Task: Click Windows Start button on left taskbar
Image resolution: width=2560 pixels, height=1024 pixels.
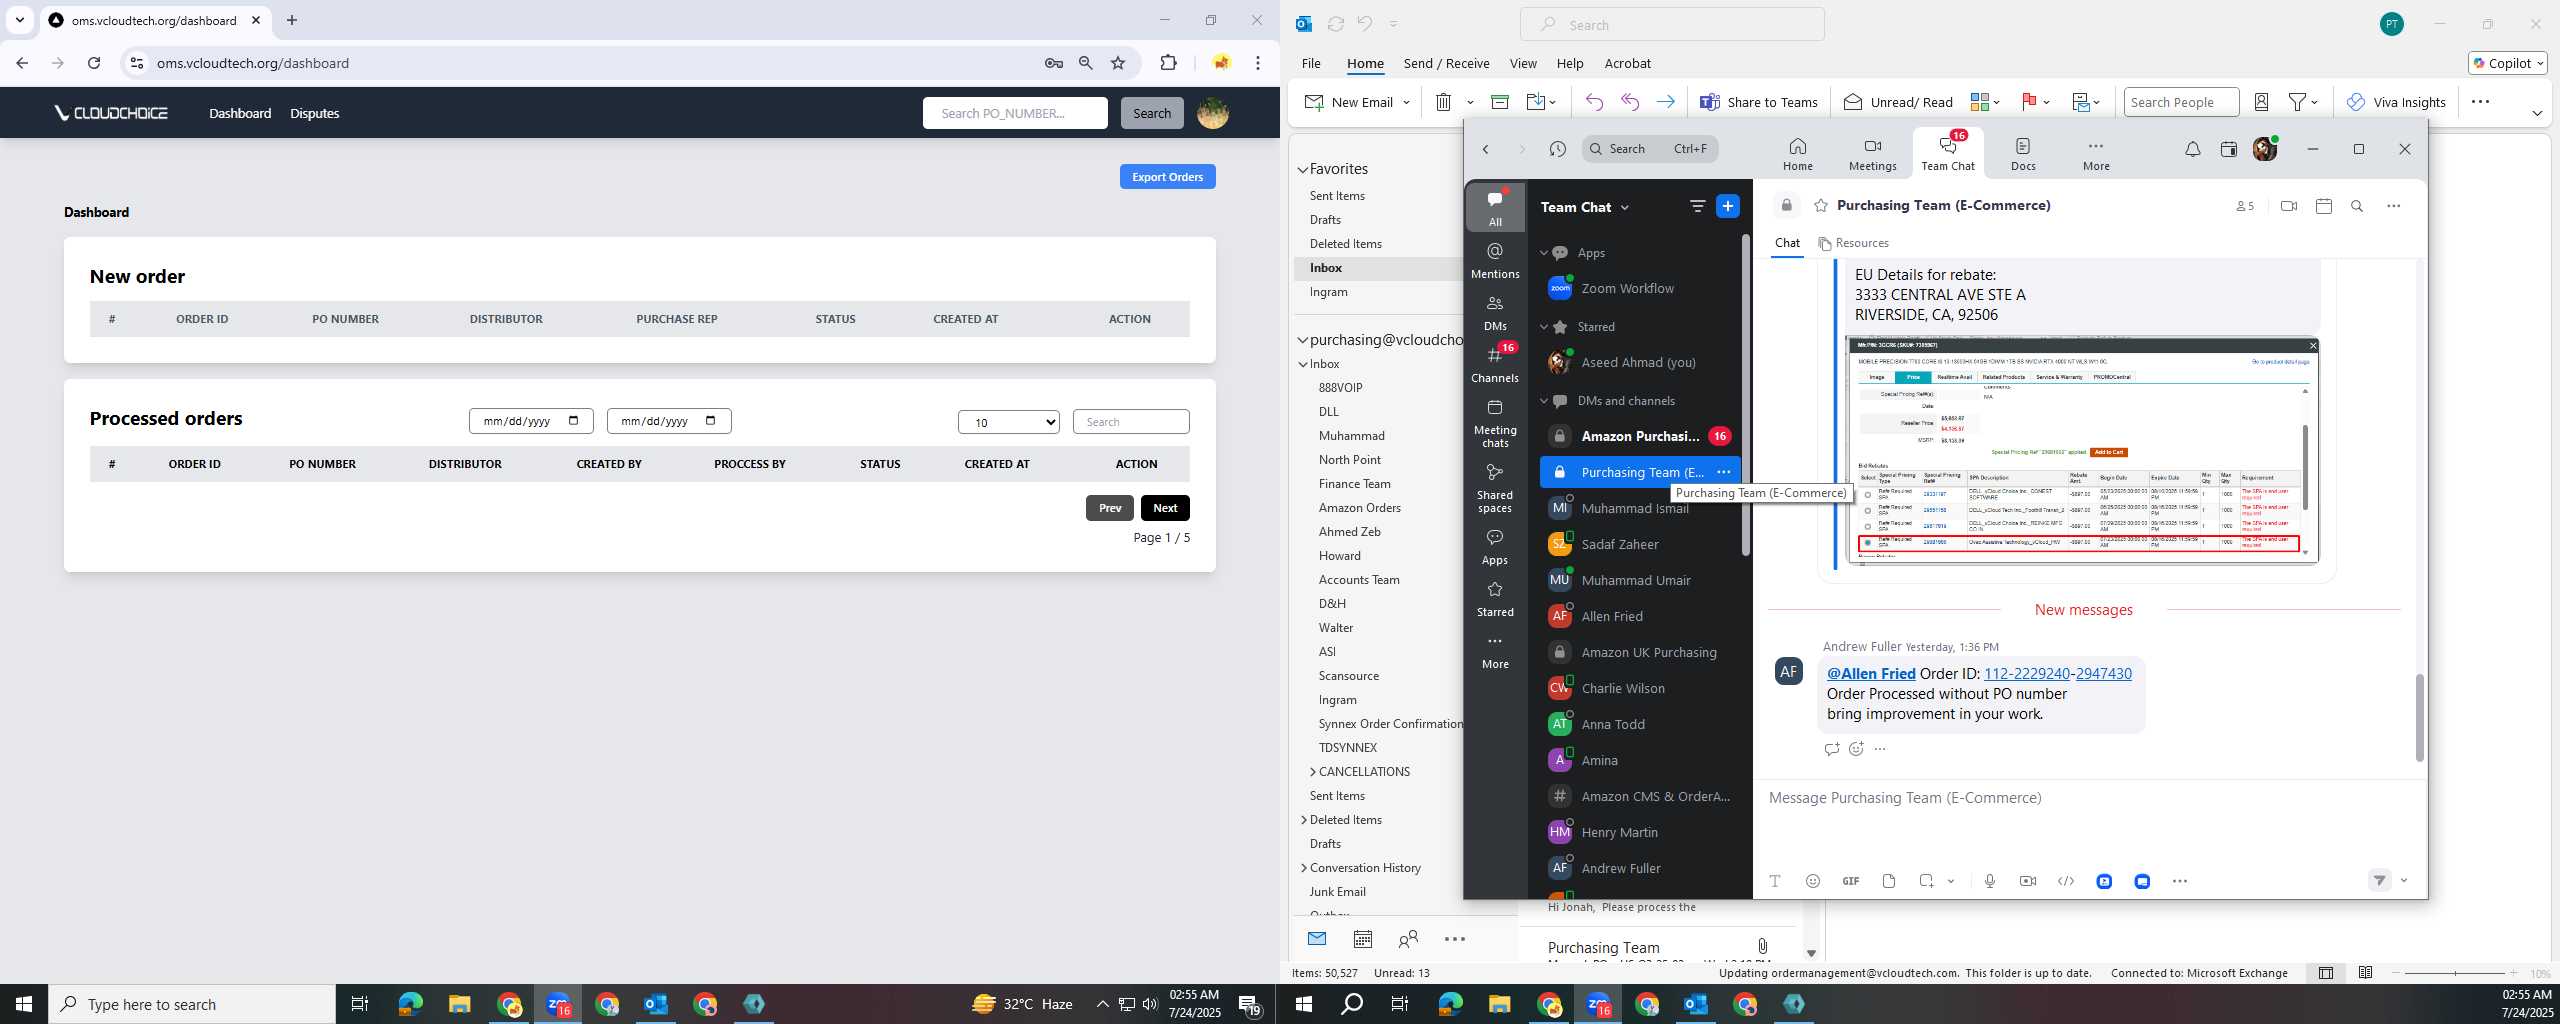Action: coord(24,1004)
